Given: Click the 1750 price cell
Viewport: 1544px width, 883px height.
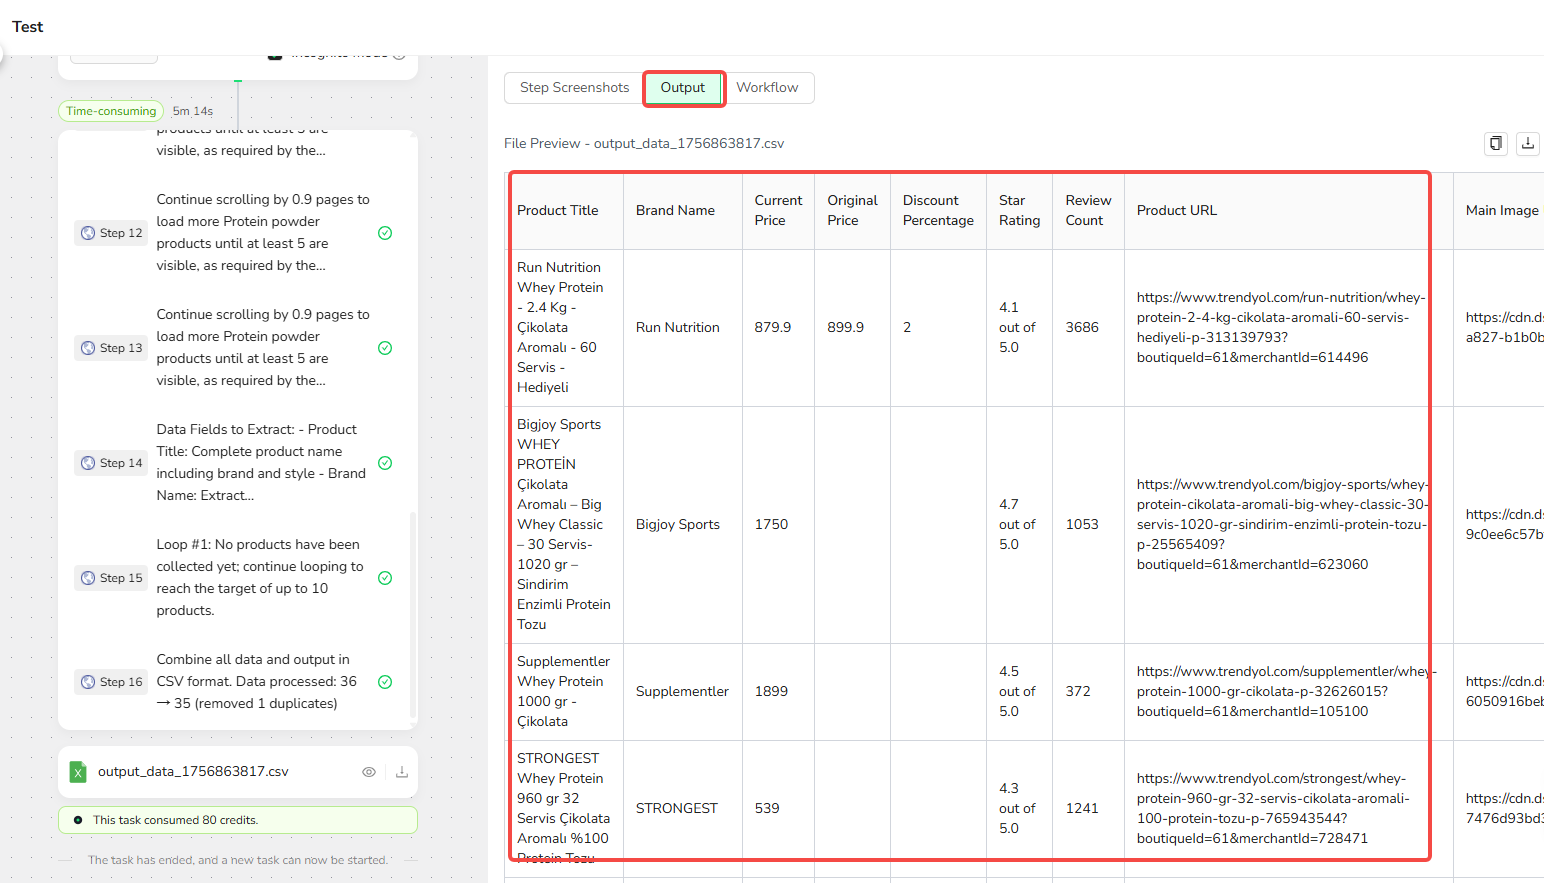Looking at the screenshot, I should [x=779, y=525].
